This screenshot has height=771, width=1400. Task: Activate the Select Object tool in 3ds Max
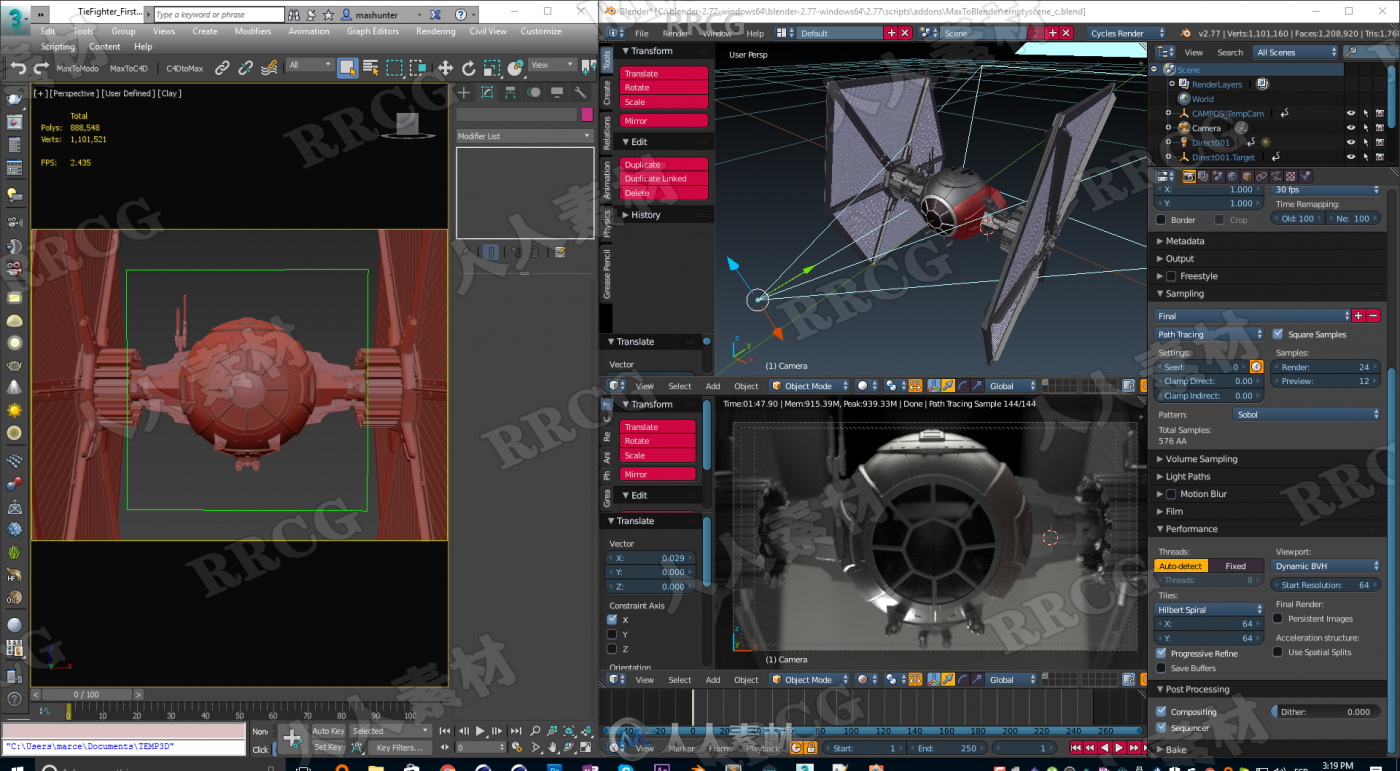point(347,68)
